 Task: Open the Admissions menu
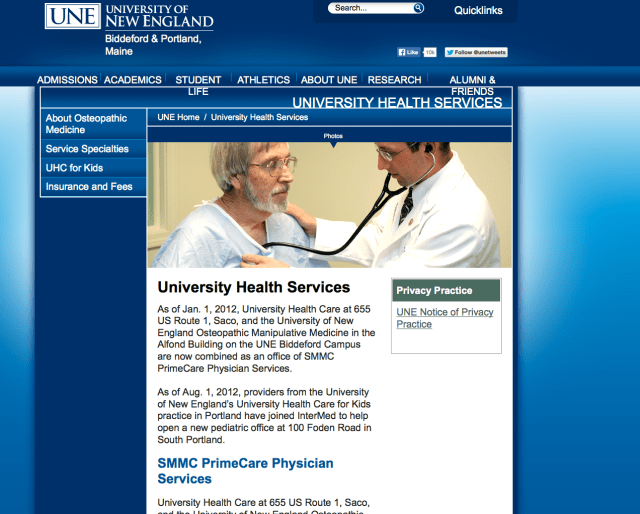tap(67, 80)
